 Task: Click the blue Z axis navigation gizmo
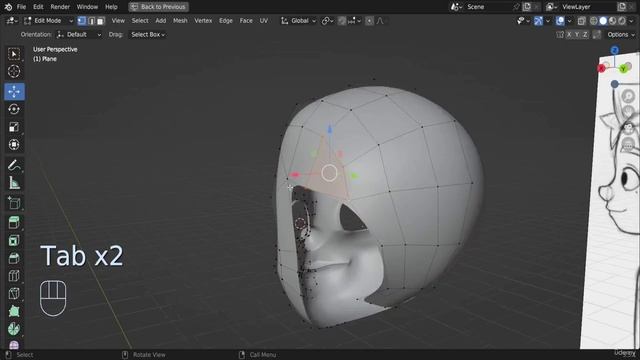(615, 50)
